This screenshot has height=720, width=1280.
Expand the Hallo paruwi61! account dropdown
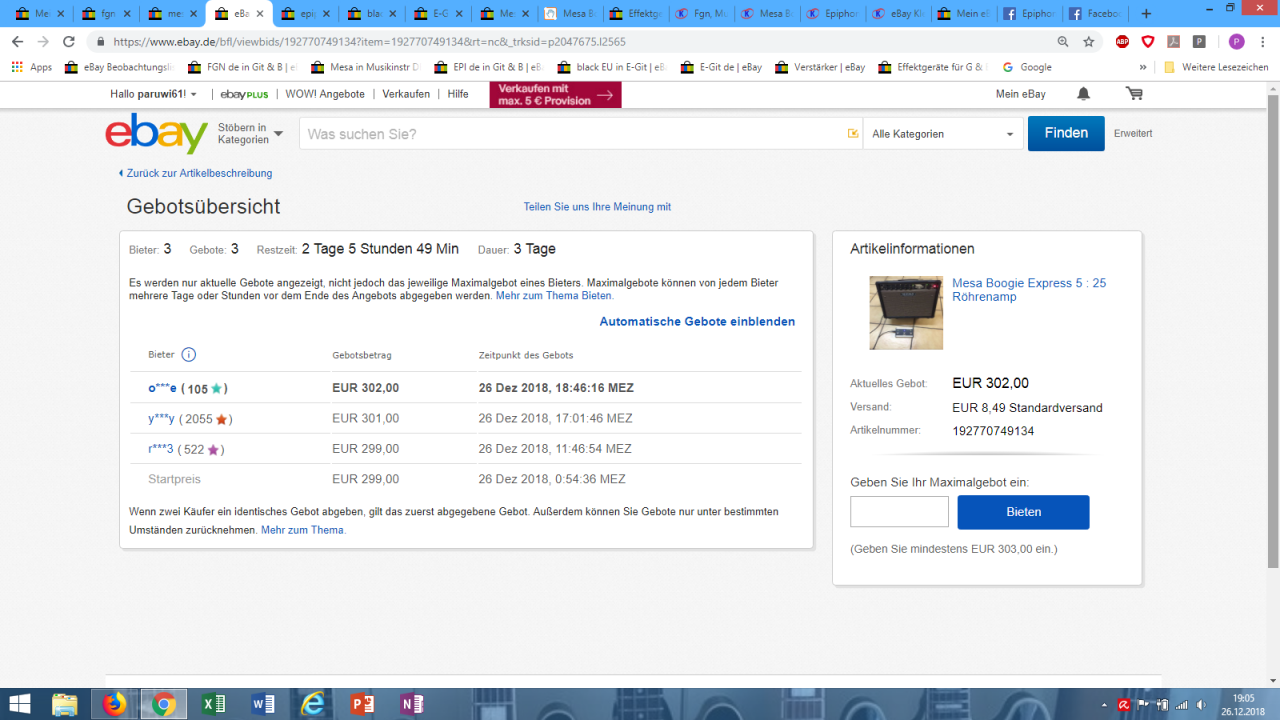154,94
